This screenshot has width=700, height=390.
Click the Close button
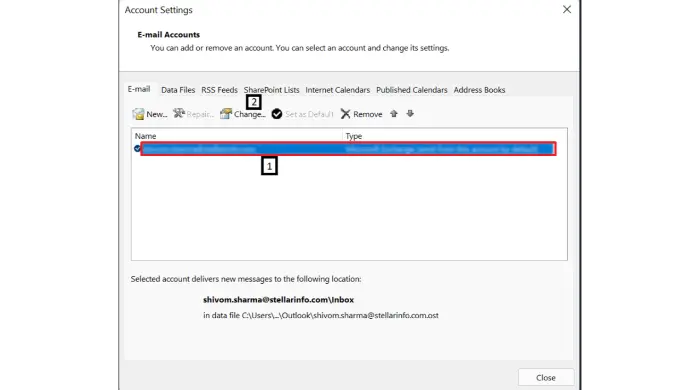tap(546, 378)
